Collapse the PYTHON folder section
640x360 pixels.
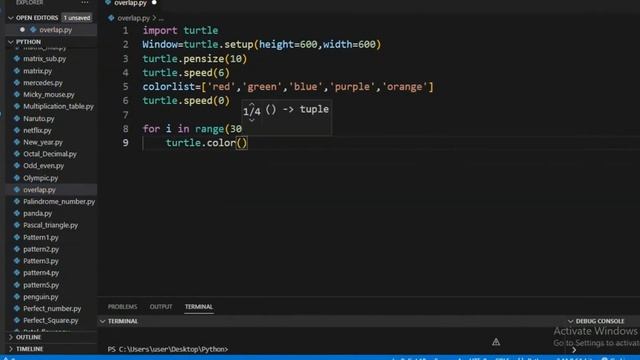[11, 42]
